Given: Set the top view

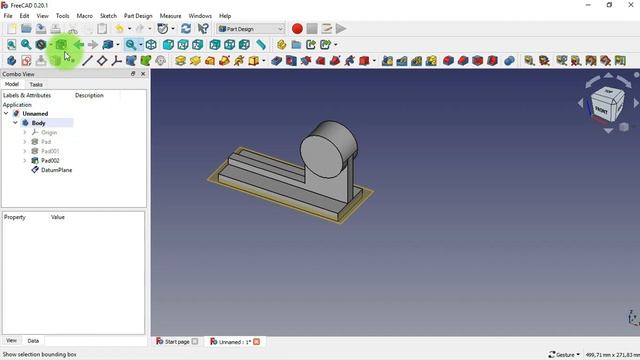Looking at the screenshot, I should (x=183, y=44).
